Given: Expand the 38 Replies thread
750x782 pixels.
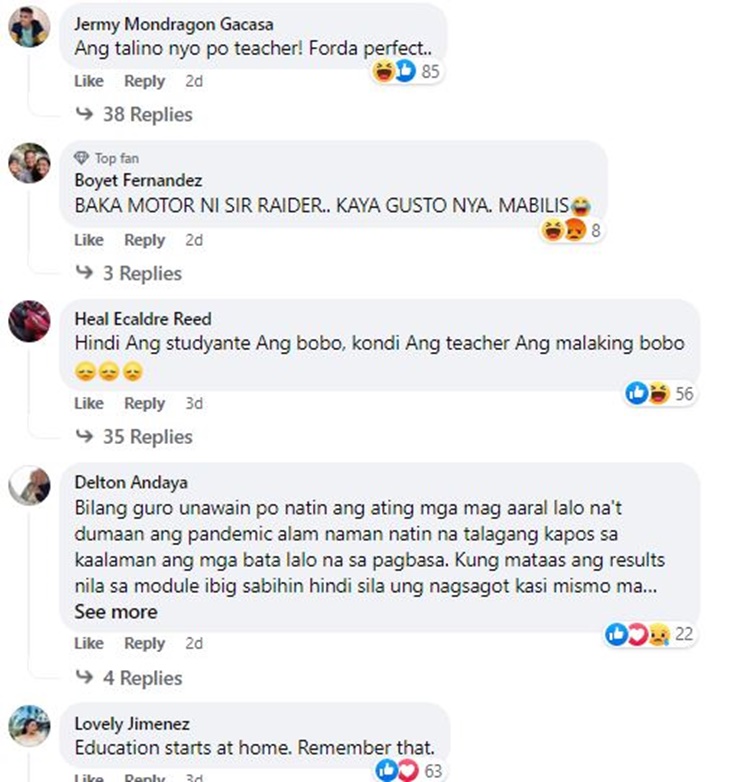Looking at the screenshot, I should 134,114.
